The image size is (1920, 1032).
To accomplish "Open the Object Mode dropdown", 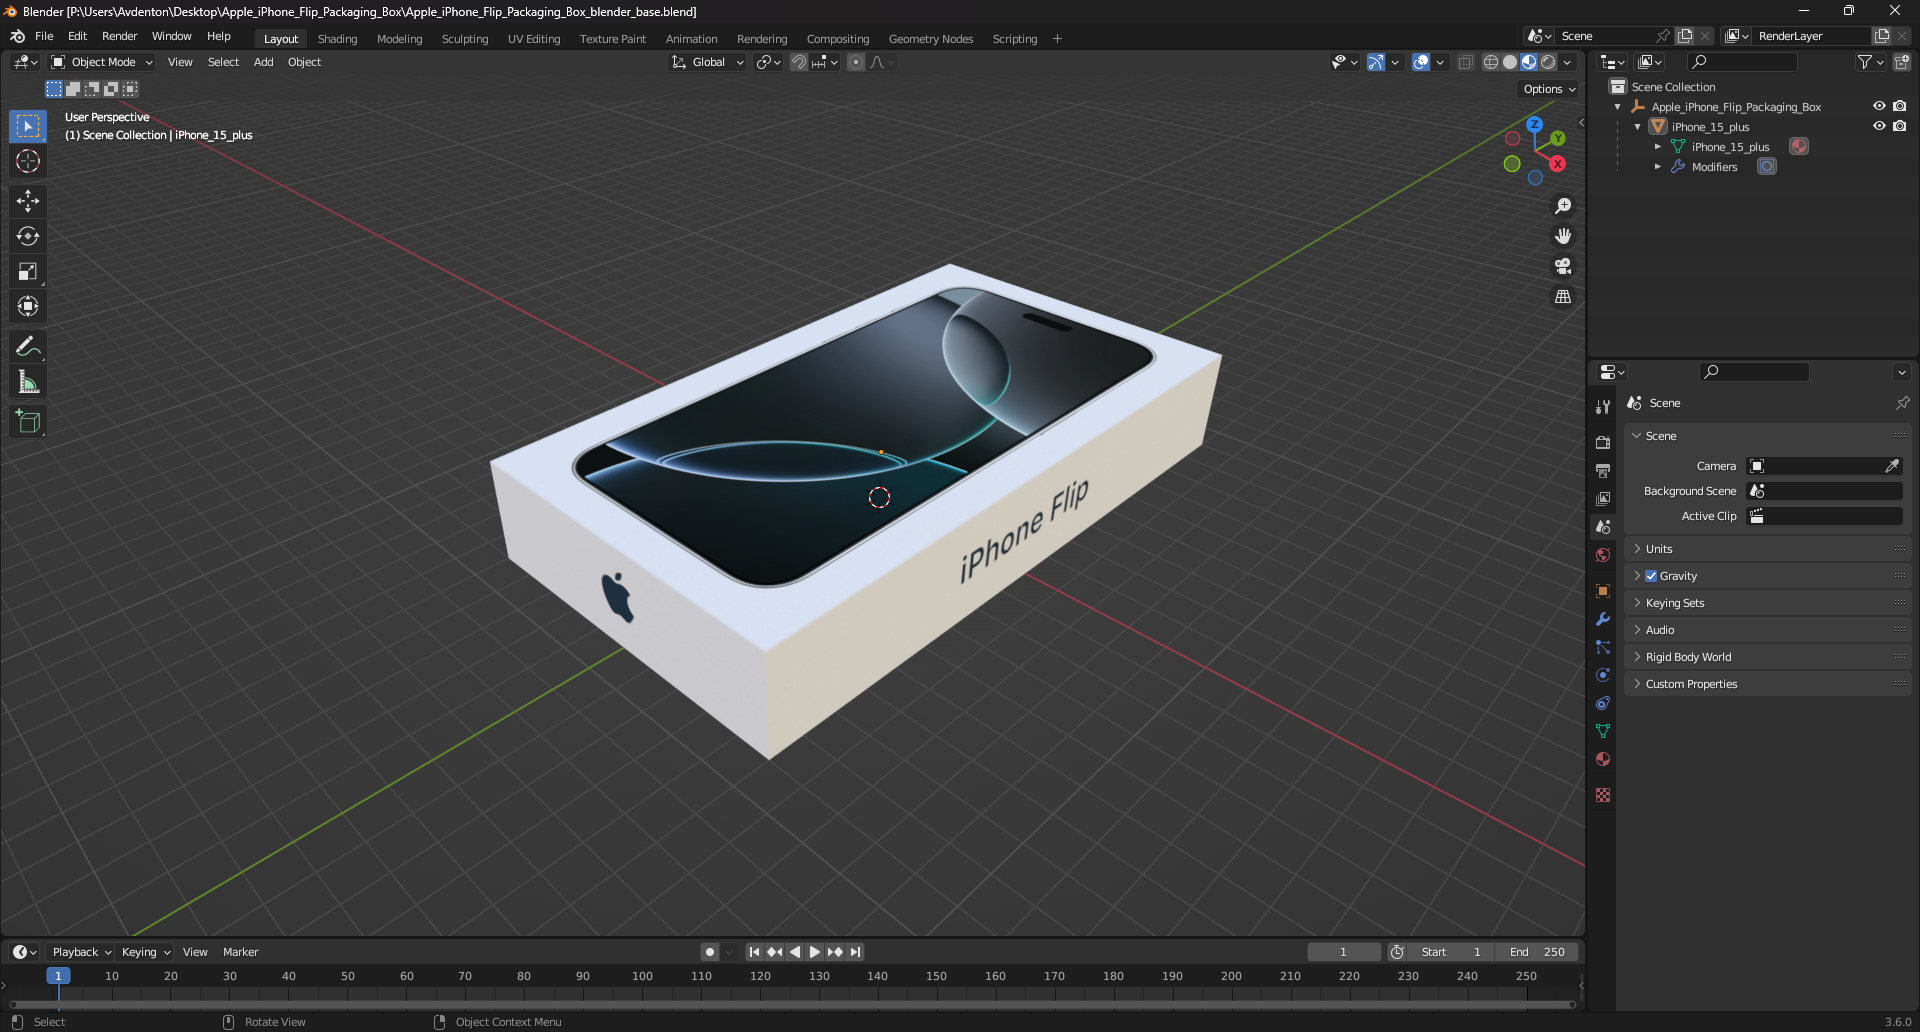I will tap(102, 62).
